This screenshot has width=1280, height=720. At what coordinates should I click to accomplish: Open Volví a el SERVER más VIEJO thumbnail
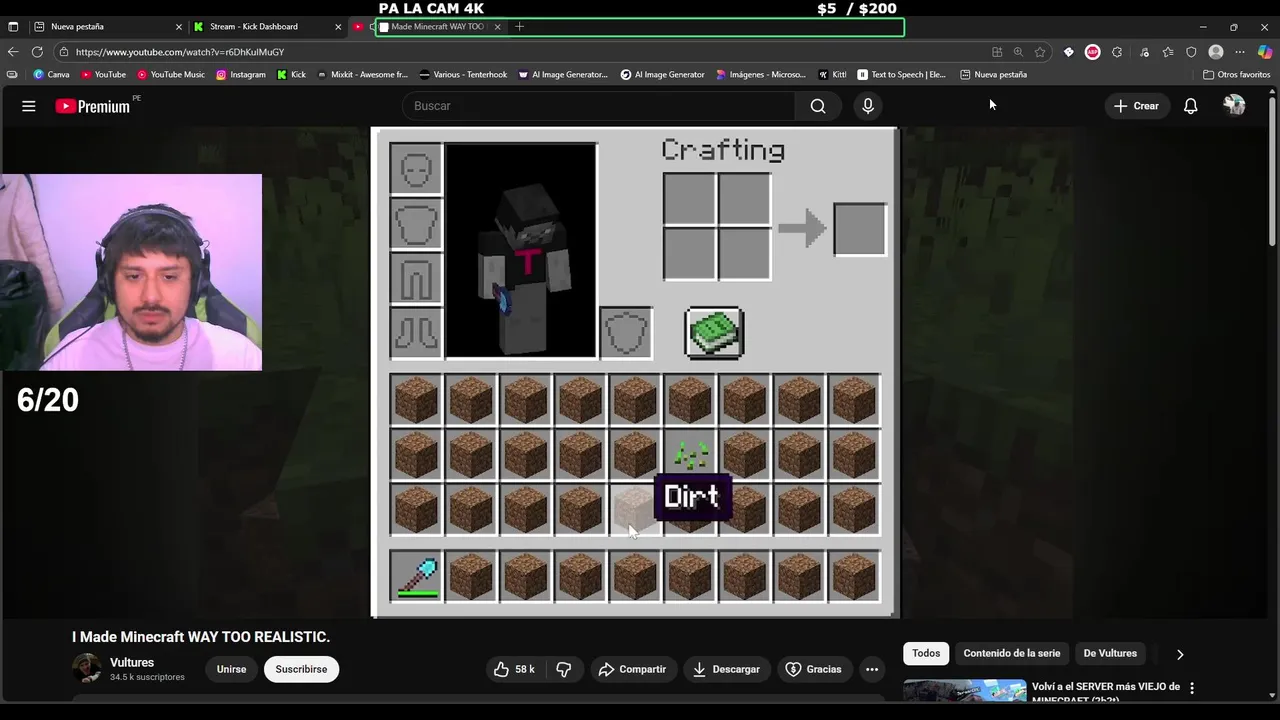[964, 692]
